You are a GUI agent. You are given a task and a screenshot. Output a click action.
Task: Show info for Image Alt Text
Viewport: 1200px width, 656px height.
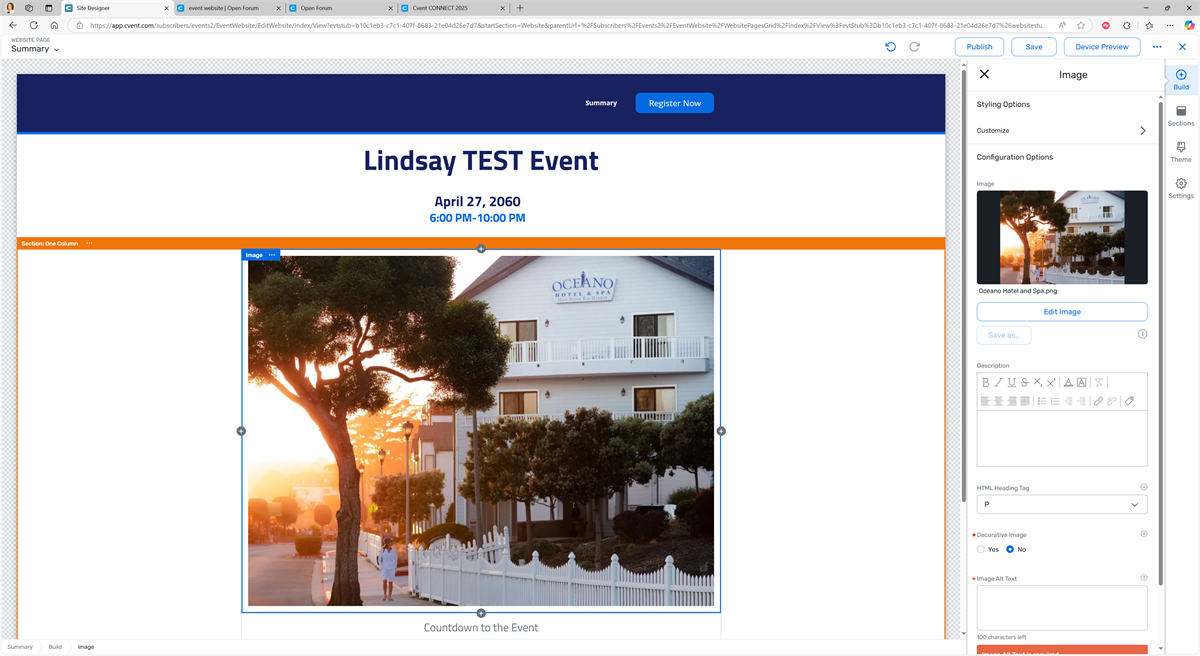coord(1143,578)
